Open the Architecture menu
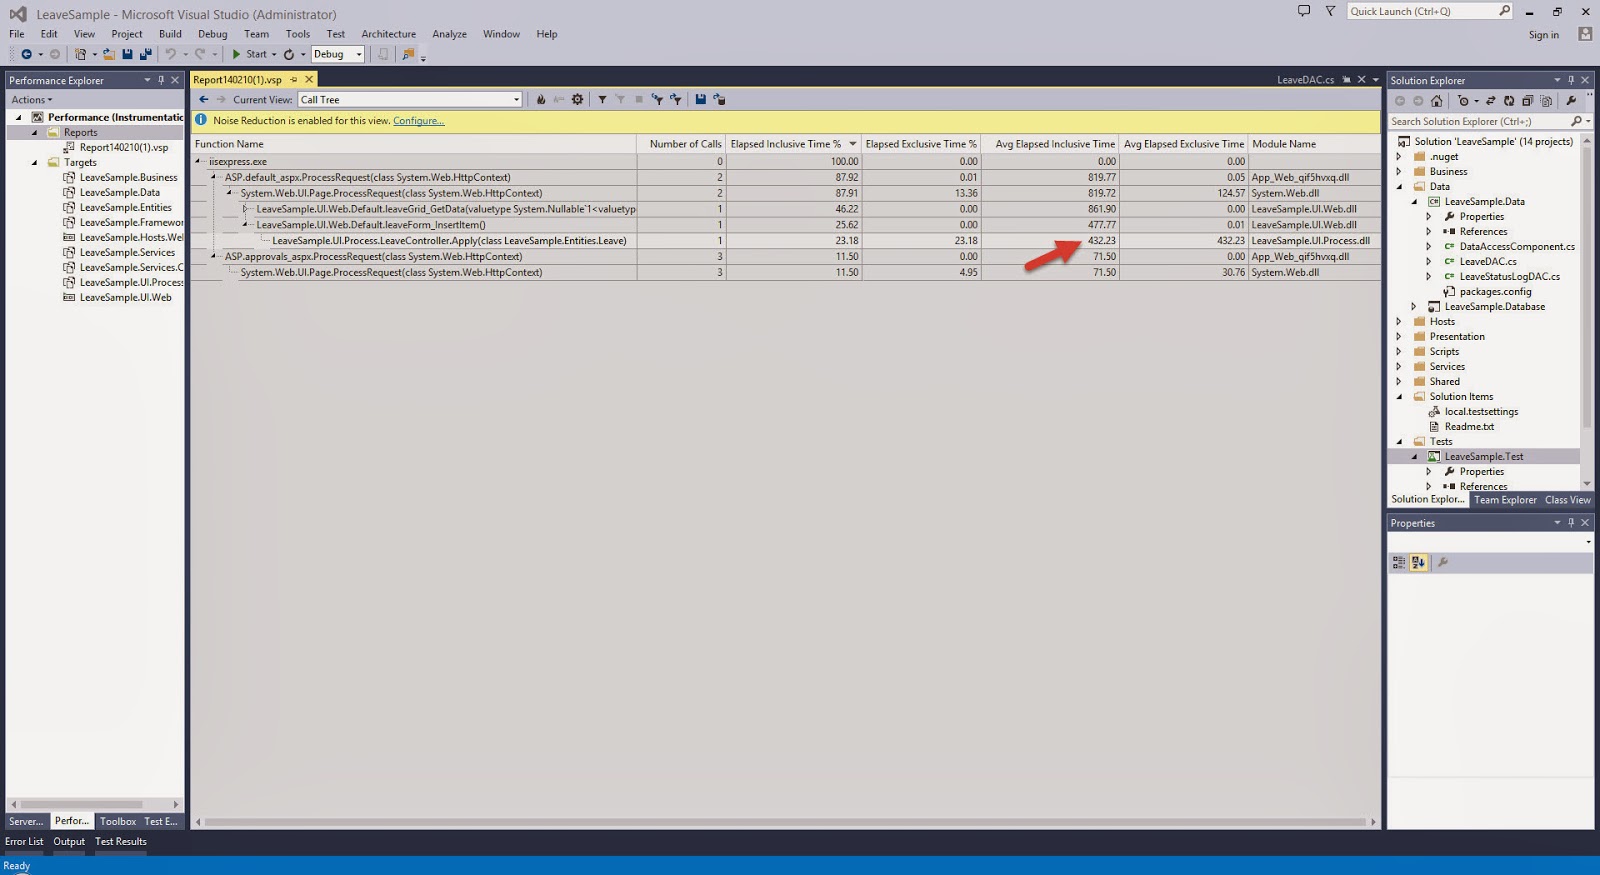 click(389, 34)
